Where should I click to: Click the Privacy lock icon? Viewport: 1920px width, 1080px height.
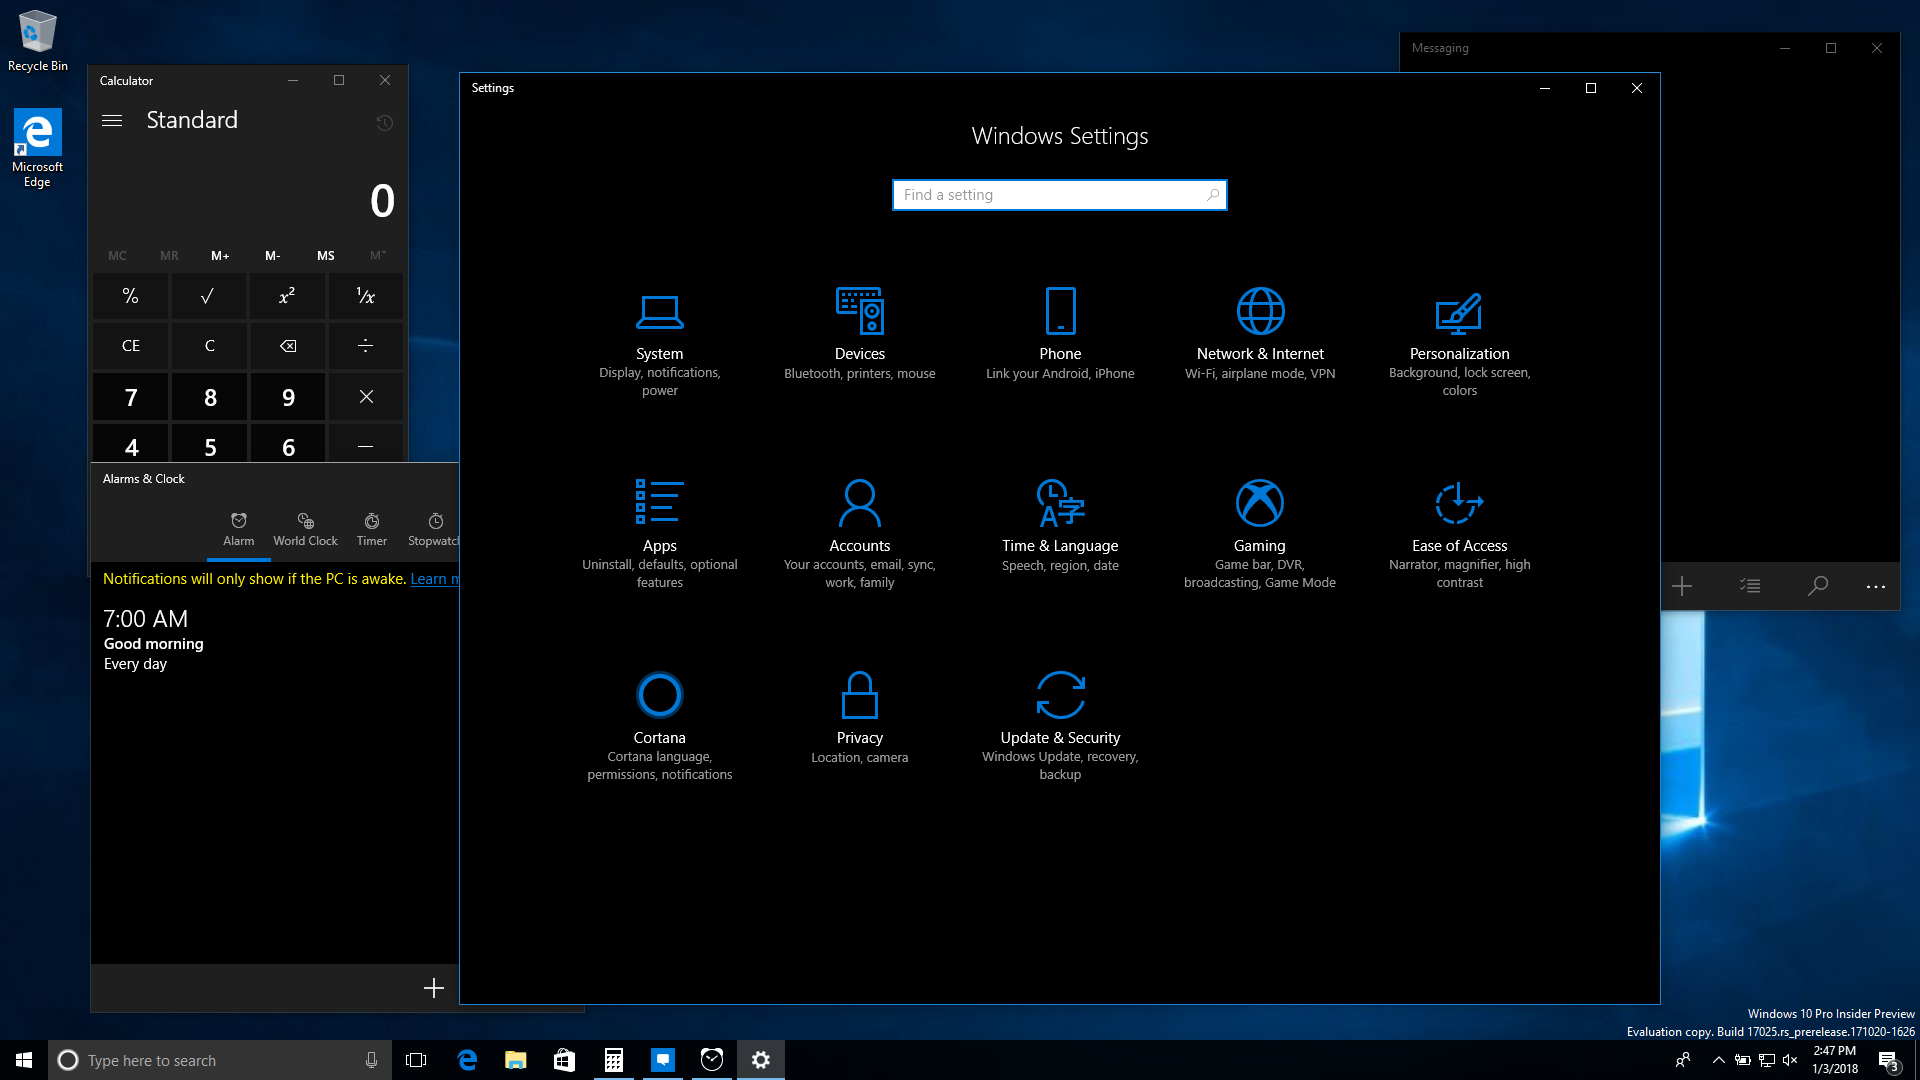pos(859,695)
